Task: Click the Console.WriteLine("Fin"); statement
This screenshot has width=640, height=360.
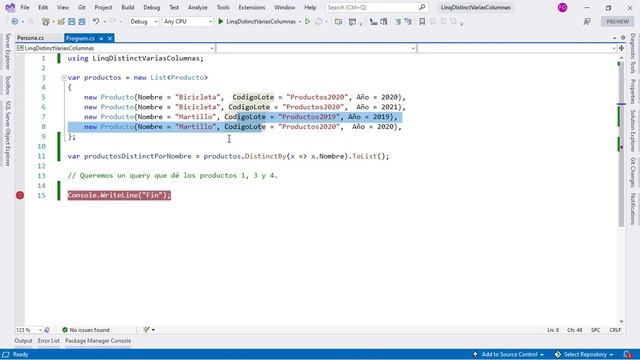Action: pyautogui.click(x=119, y=196)
